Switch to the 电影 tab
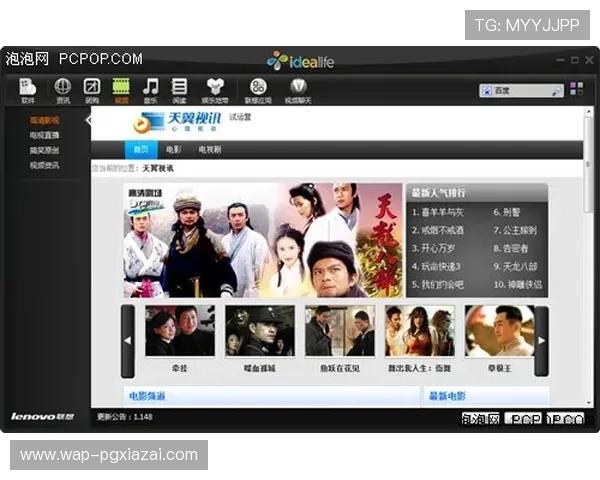 174,149
